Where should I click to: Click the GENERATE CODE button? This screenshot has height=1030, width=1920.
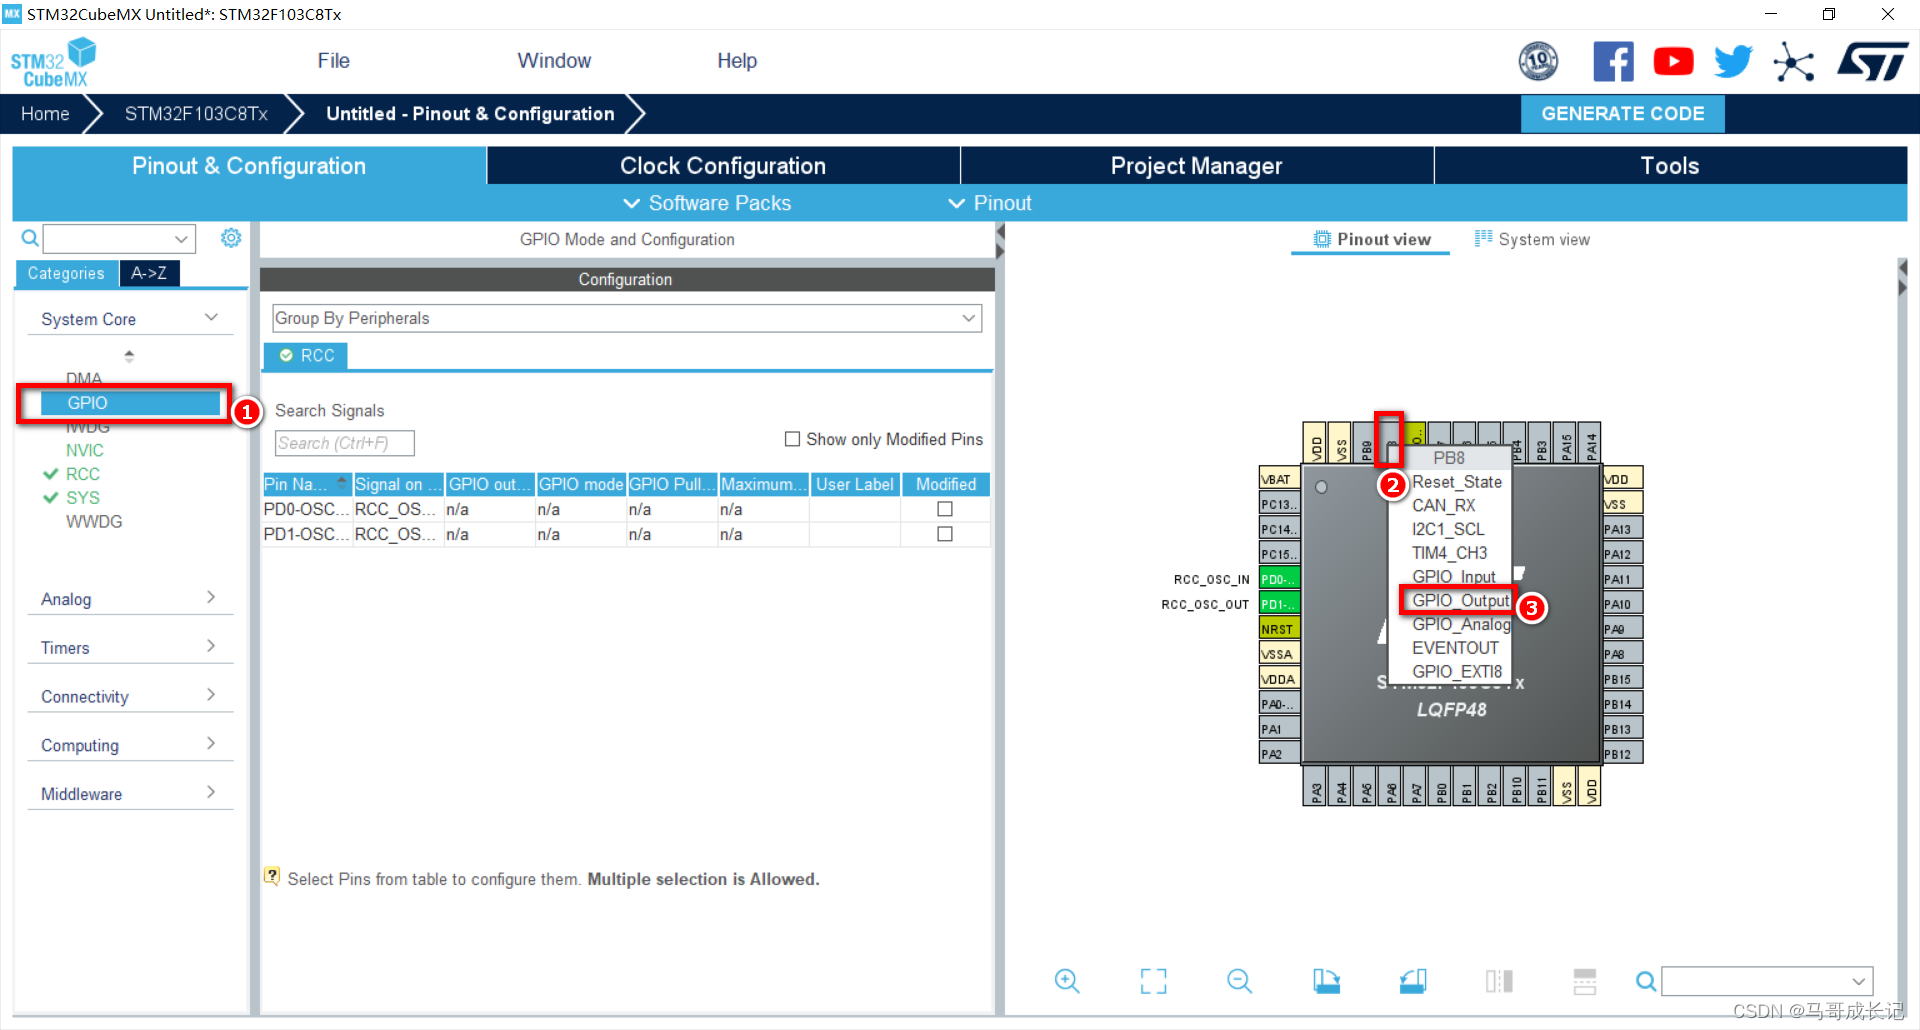click(1622, 113)
